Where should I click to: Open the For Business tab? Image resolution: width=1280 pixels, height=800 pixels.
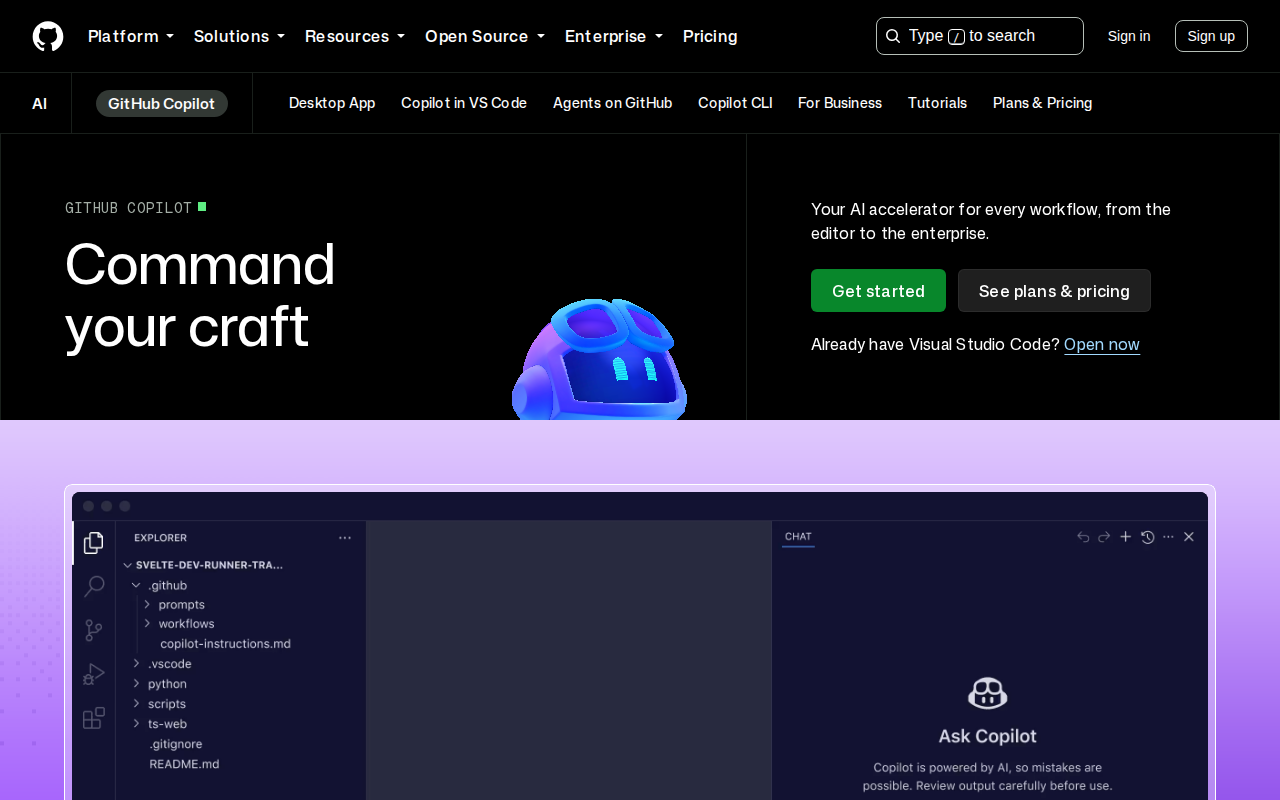(x=840, y=103)
